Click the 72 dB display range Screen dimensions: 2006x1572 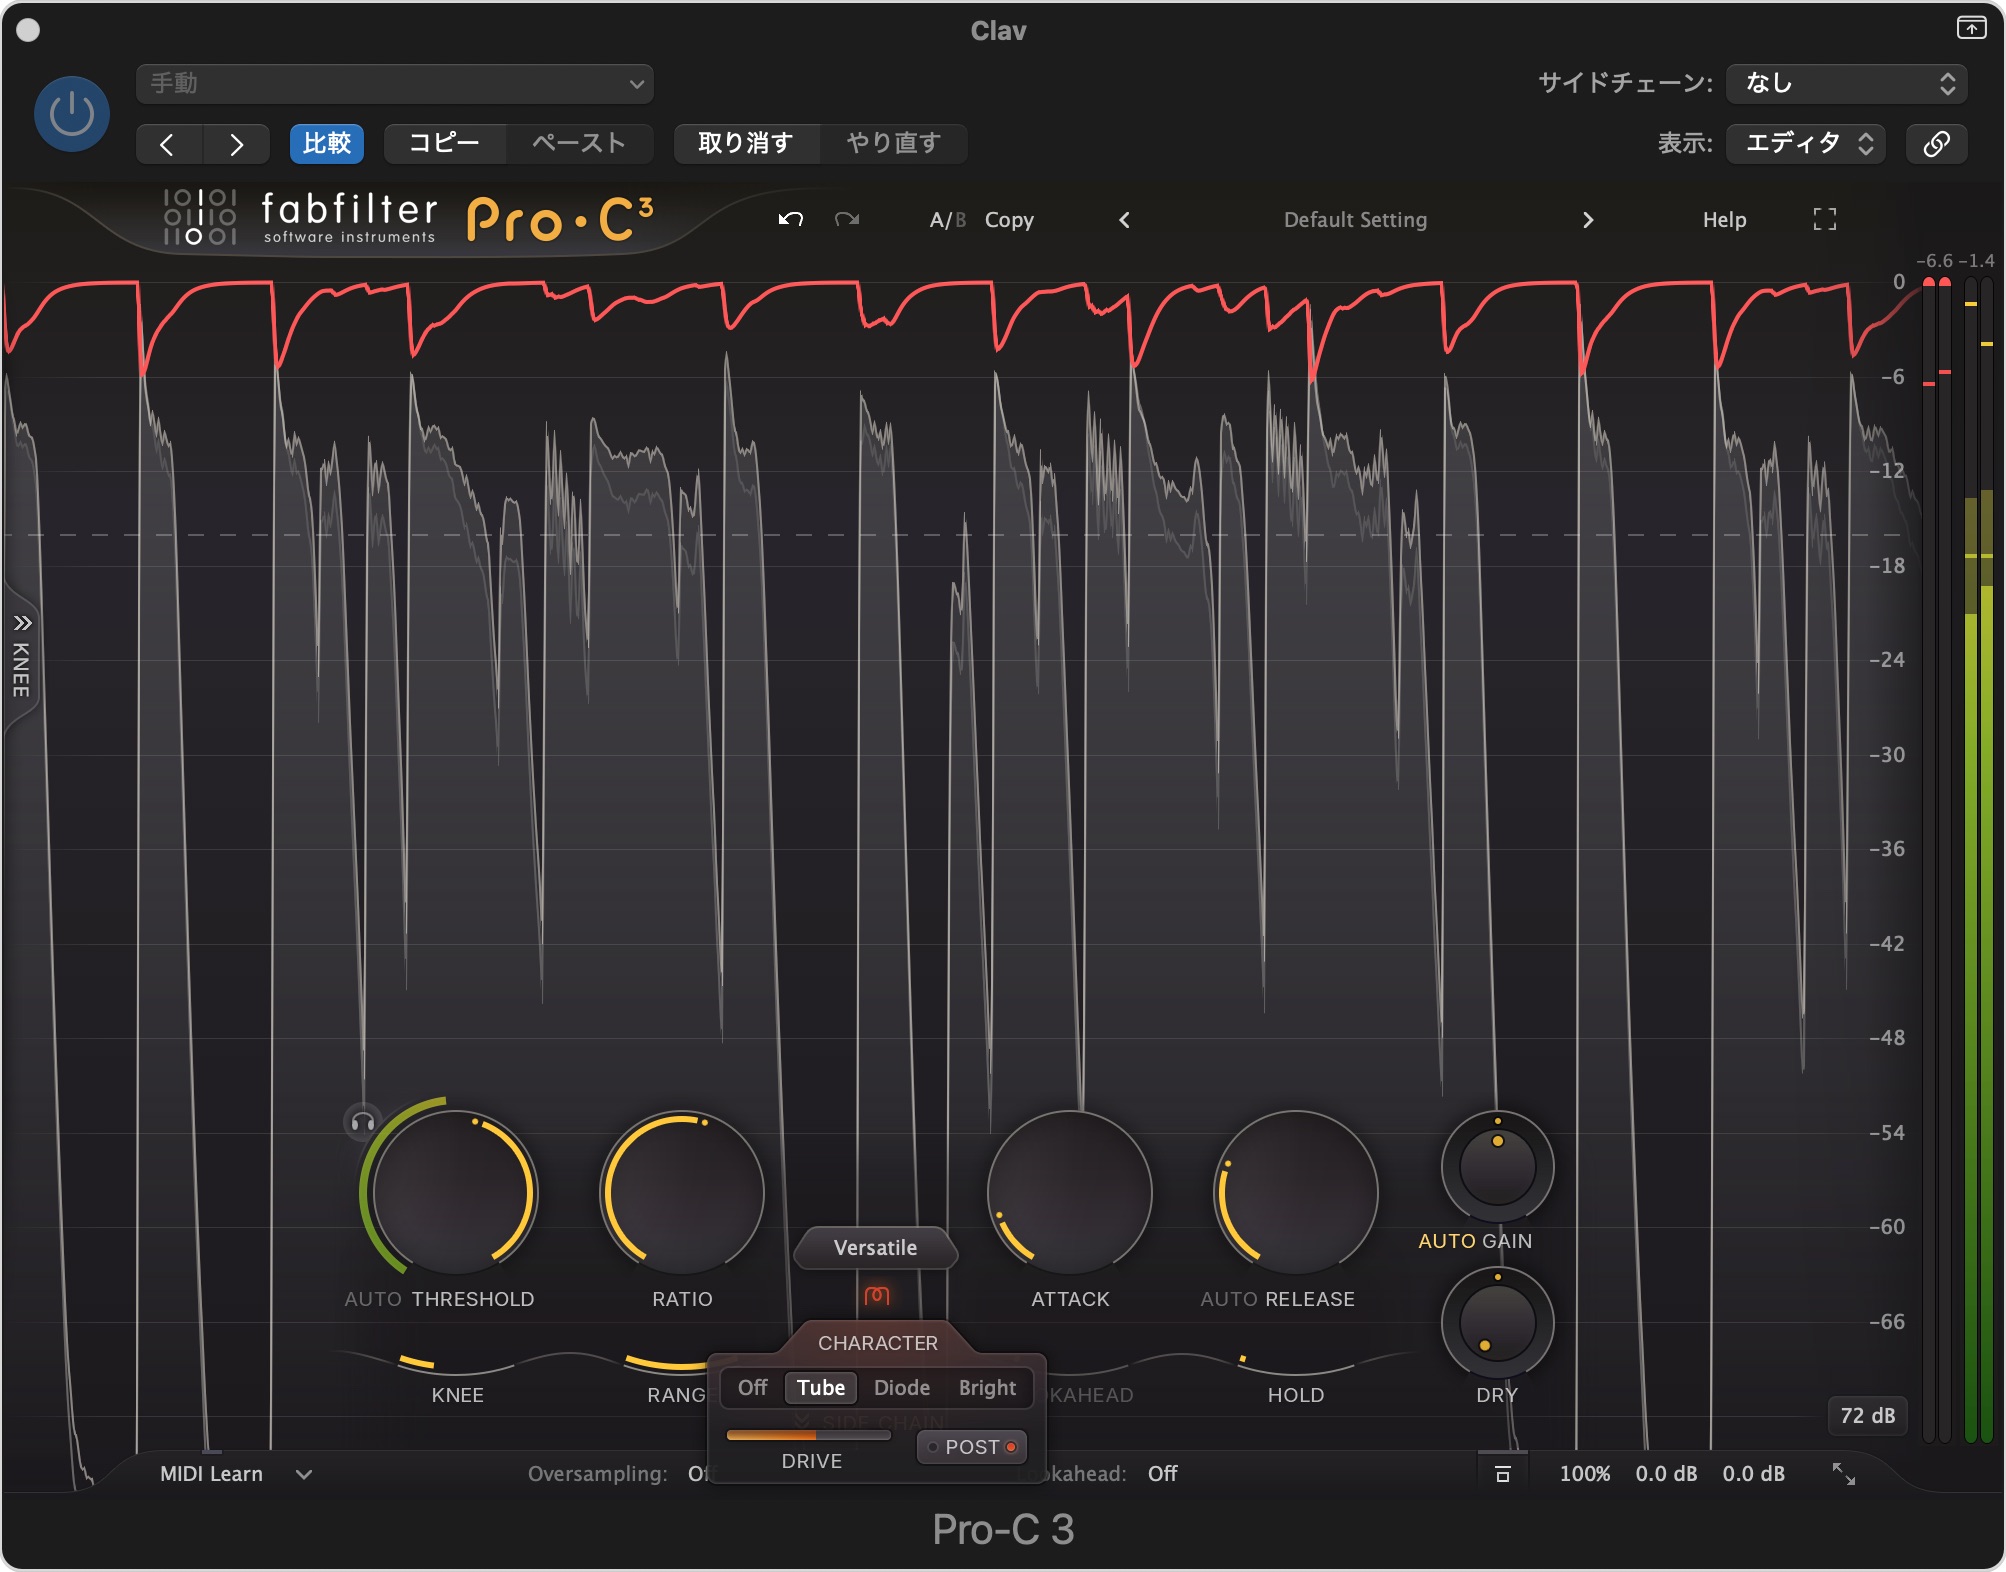click(1866, 1415)
